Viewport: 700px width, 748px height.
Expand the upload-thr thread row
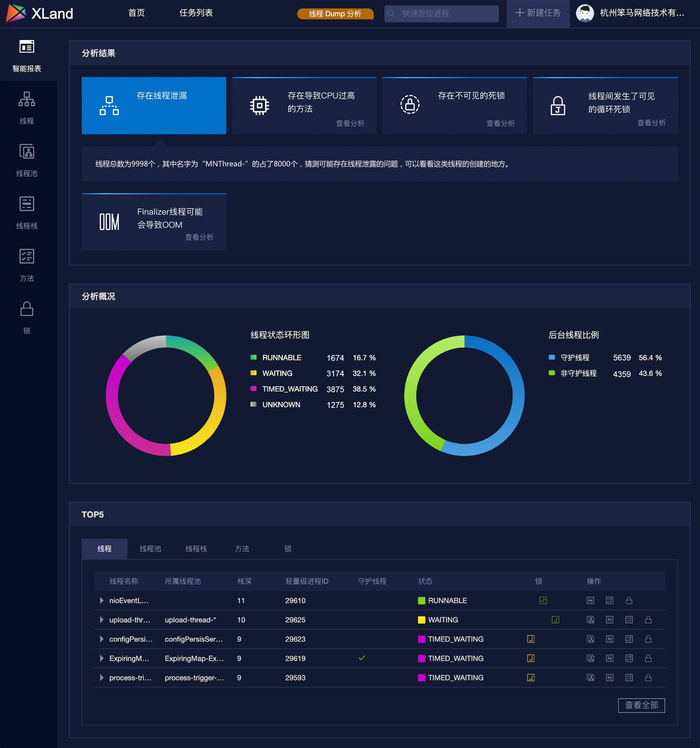(x=101, y=620)
